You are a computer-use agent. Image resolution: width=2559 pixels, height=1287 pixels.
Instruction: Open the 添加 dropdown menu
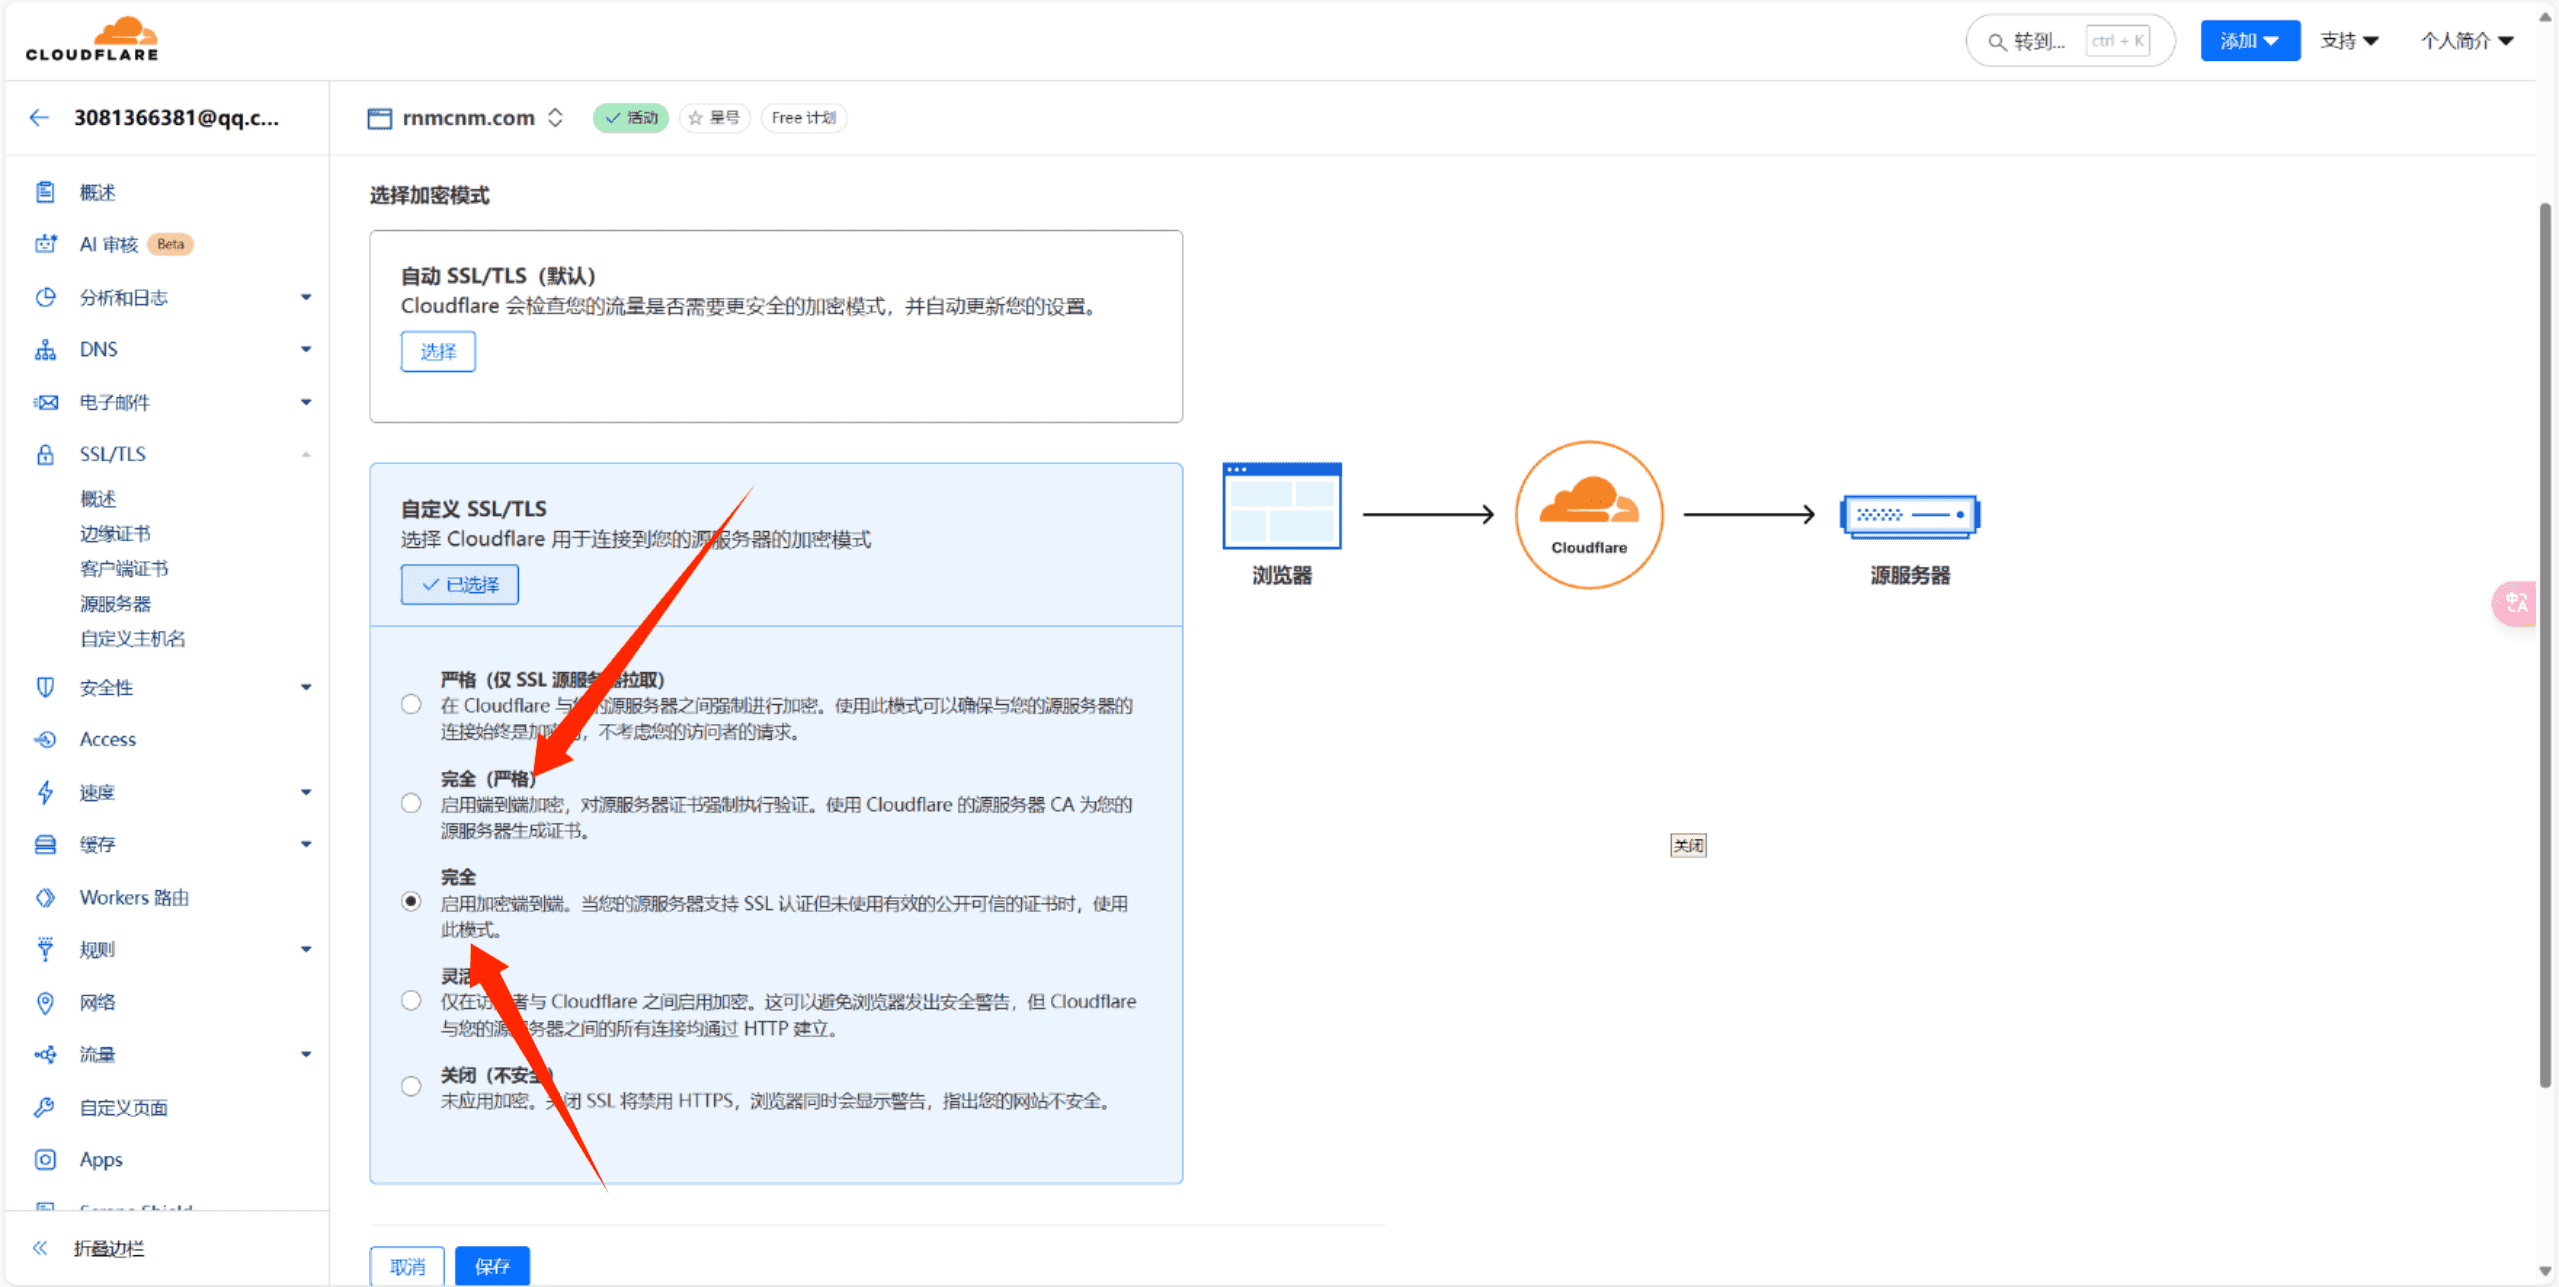(2249, 40)
